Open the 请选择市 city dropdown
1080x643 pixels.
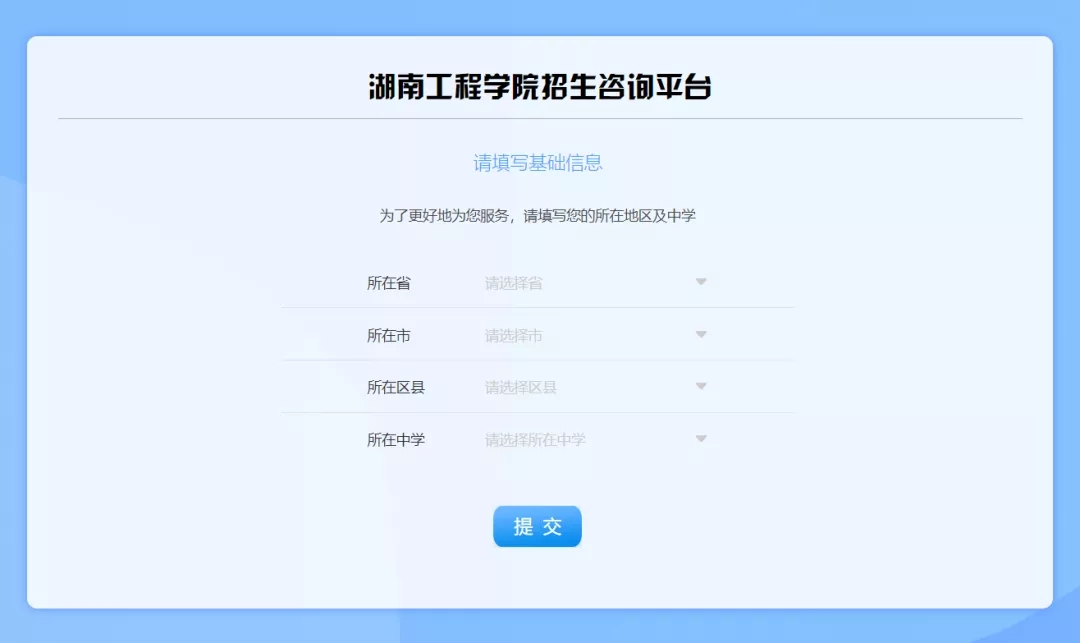[x=595, y=335]
